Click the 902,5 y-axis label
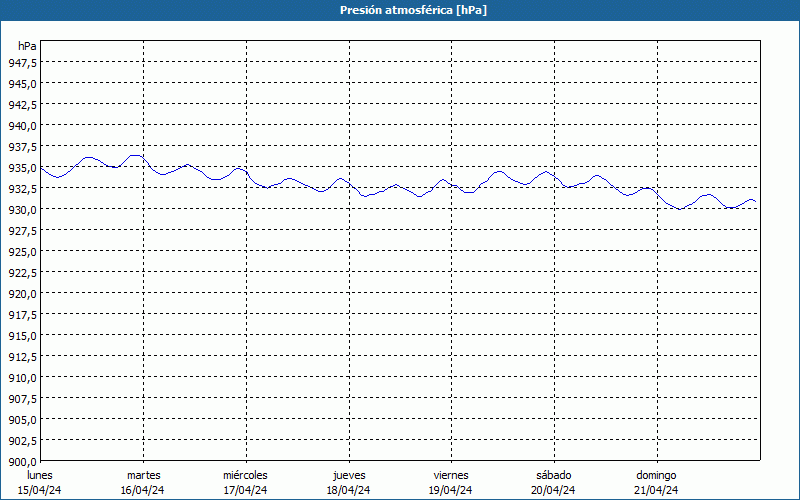The image size is (800, 500). 23,440
